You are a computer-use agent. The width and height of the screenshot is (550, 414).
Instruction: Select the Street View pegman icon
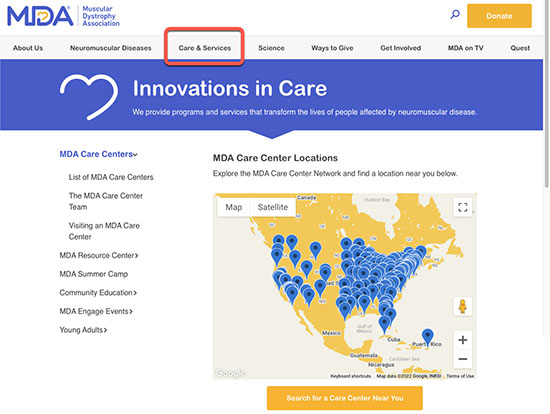[463, 306]
